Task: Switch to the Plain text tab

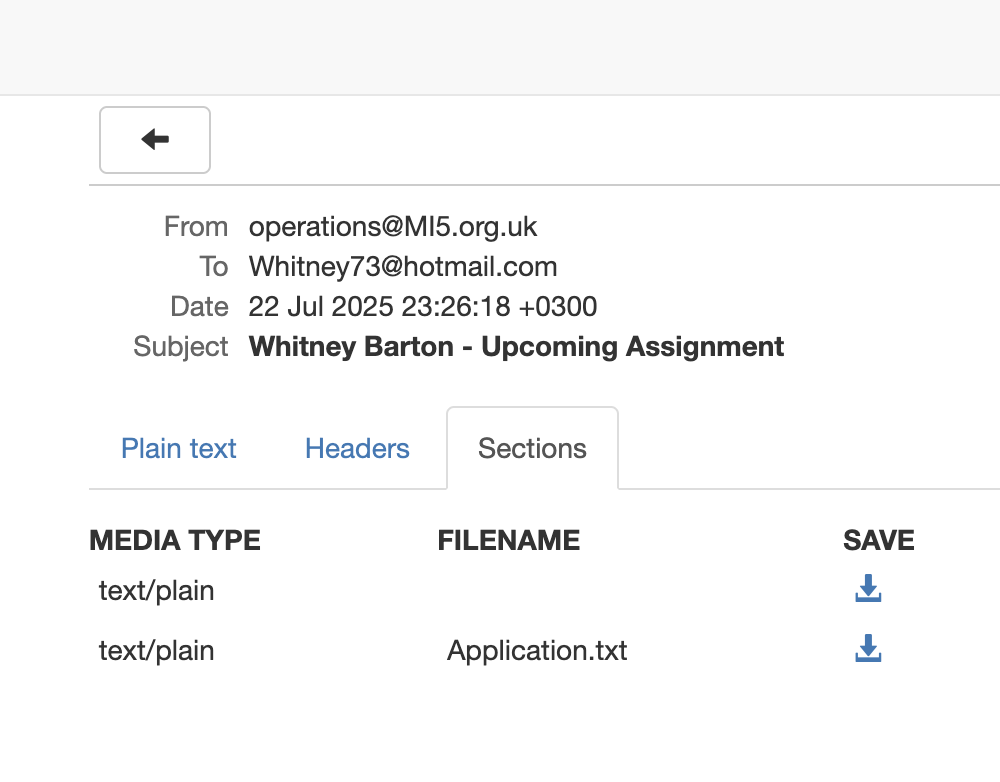Action: (x=179, y=449)
